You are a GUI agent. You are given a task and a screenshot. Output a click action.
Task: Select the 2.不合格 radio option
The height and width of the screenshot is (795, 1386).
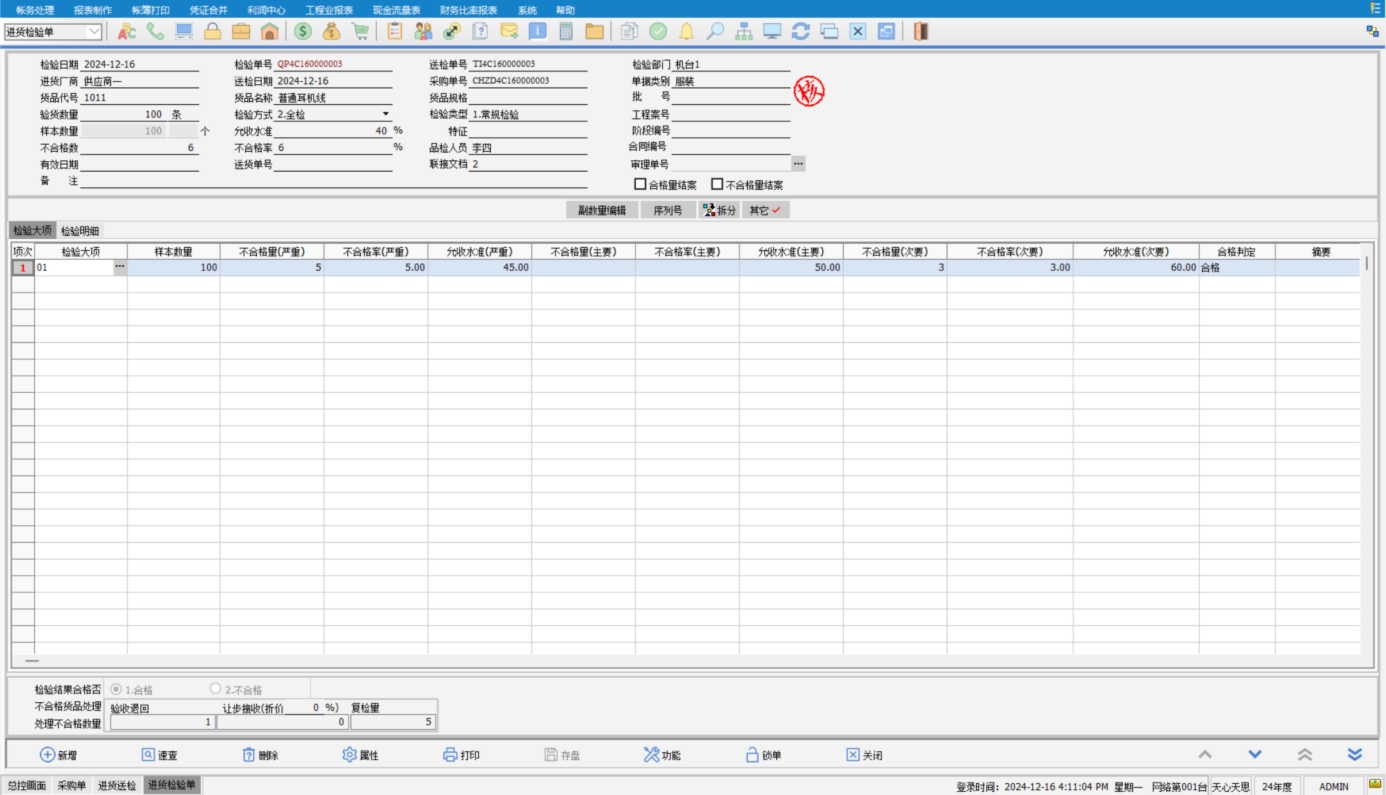215,689
